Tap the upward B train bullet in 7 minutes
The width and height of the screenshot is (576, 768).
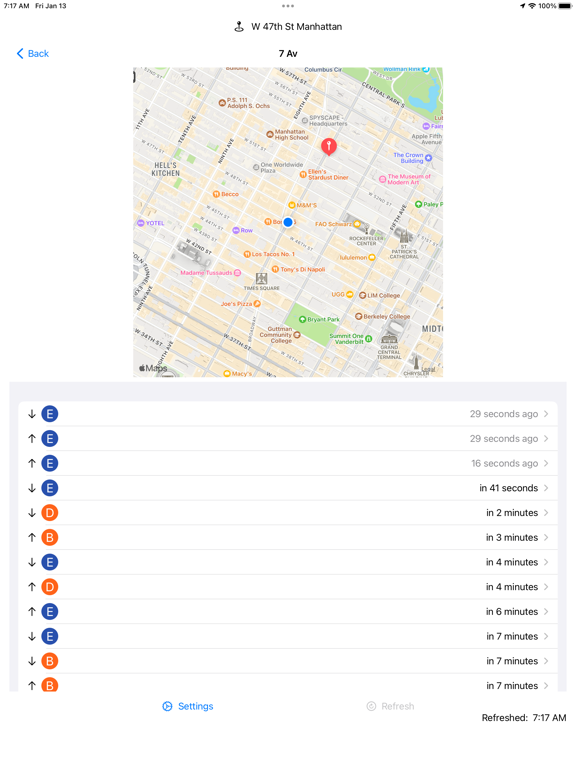tap(49, 685)
